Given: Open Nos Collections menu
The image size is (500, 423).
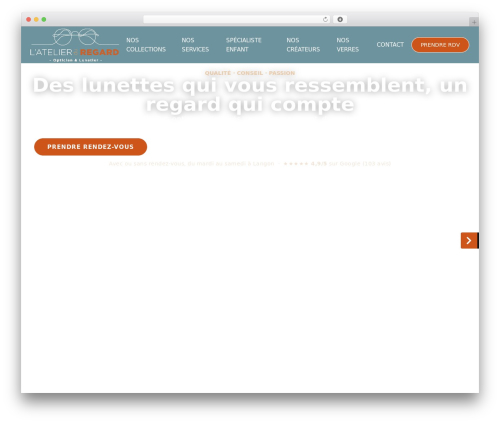Looking at the screenshot, I should 146,45.
